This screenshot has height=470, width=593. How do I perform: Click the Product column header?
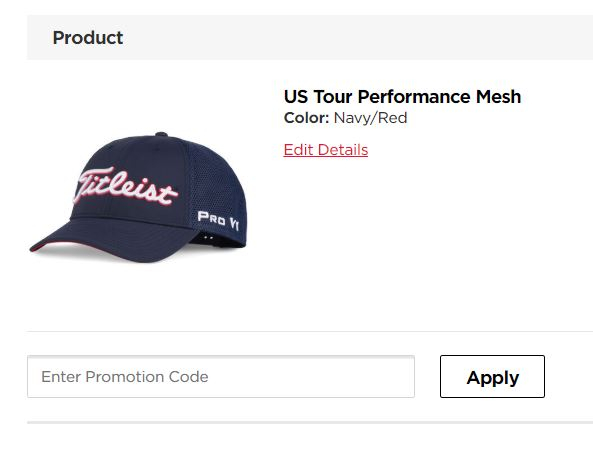(x=88, y=37)
